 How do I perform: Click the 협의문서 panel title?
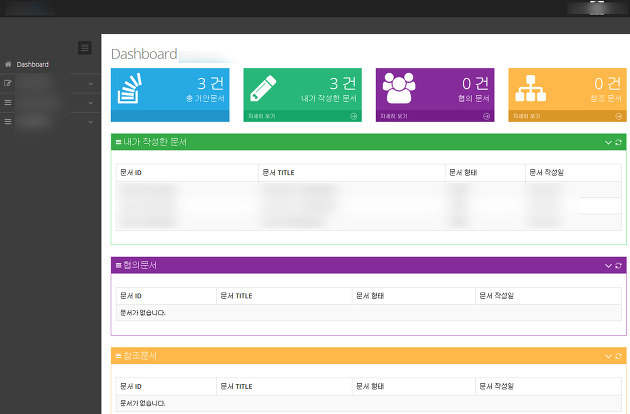click(x=140, y=265)
